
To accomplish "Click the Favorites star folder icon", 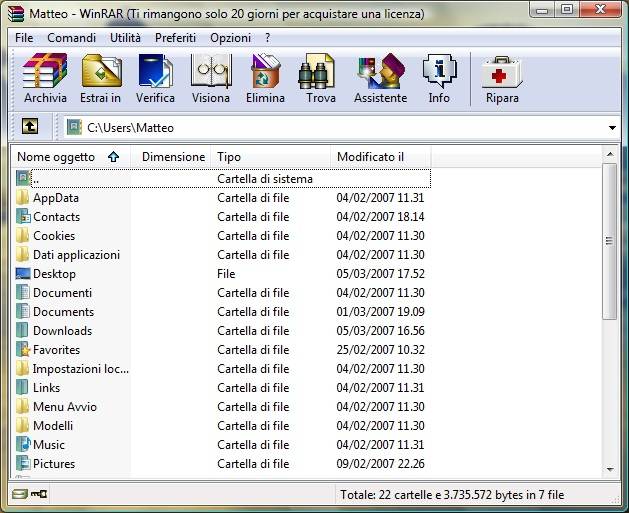I will pyautogui.click(x=23, y=349).
